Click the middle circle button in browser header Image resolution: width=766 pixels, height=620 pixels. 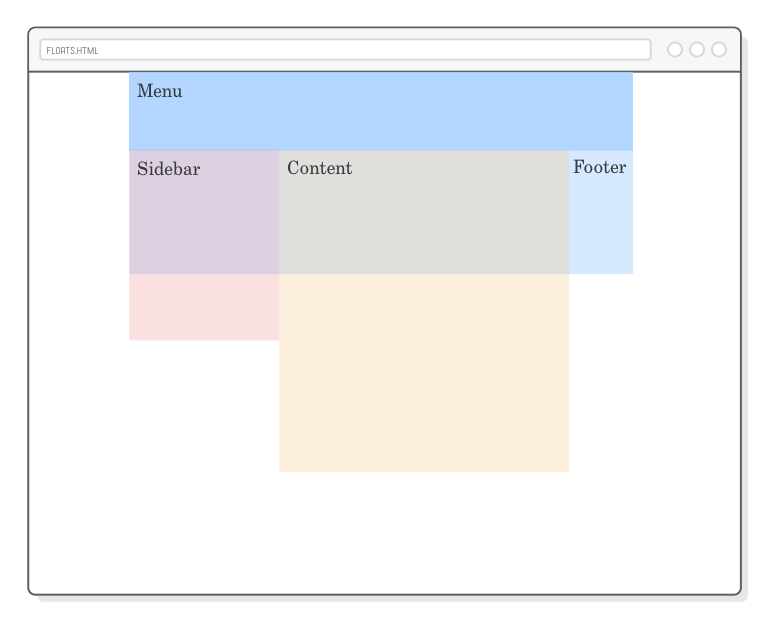coord(697,50)
